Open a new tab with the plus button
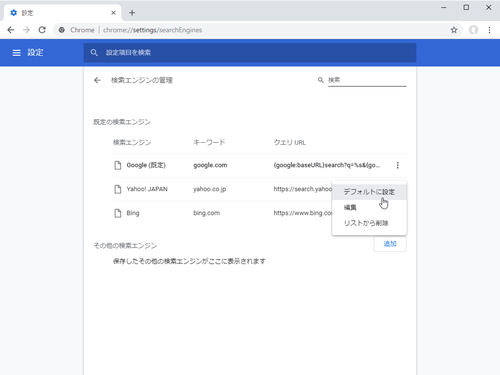 tap(132, 13)
